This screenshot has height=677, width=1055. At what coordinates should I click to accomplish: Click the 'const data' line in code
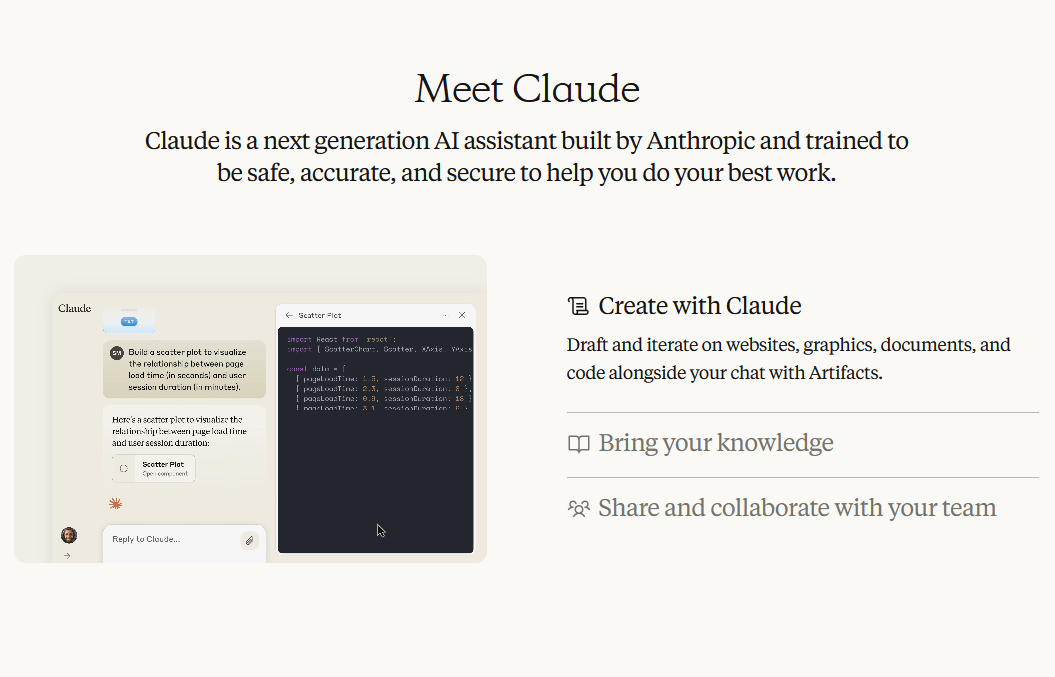click(316, 369)
